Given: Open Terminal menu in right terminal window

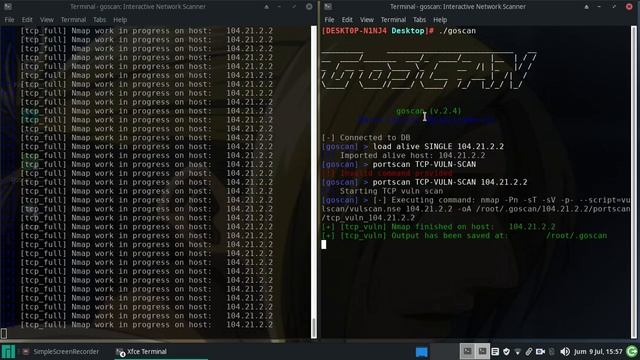Looking at the screenshot, I should [x=393, y=20].
